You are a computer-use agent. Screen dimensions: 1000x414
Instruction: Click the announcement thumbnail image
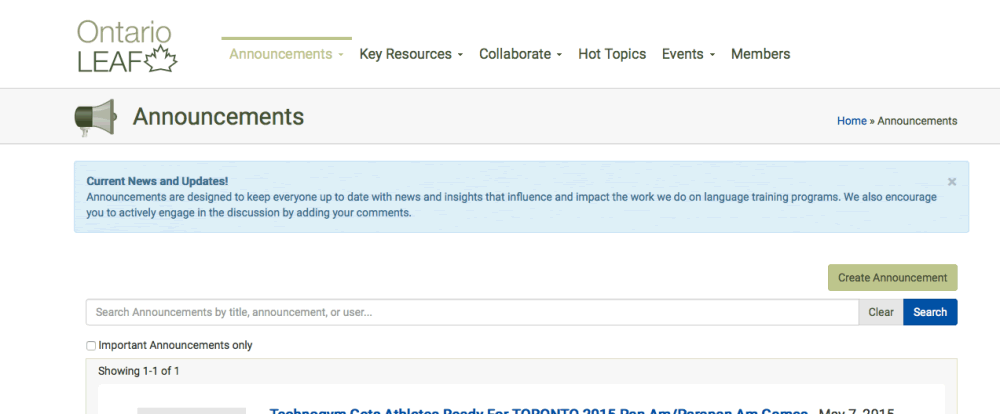click(x=191, y=410)
